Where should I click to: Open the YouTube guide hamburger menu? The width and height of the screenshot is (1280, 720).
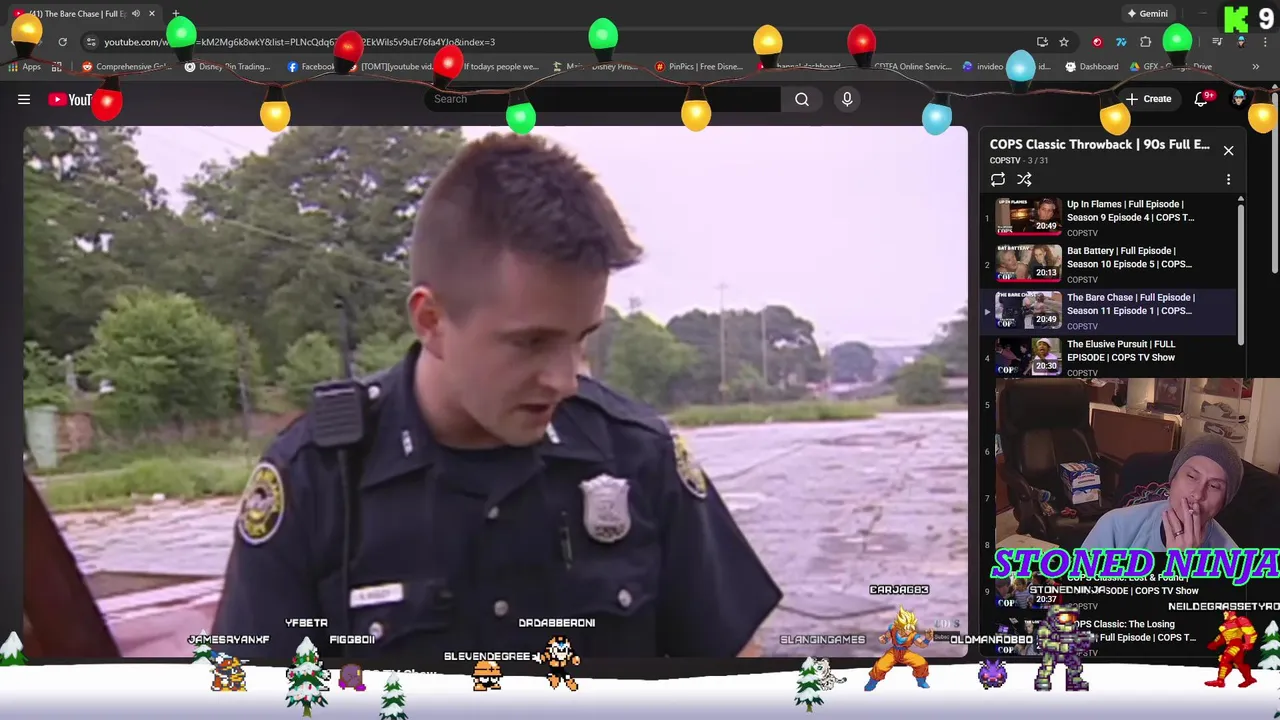coord(24,99)
